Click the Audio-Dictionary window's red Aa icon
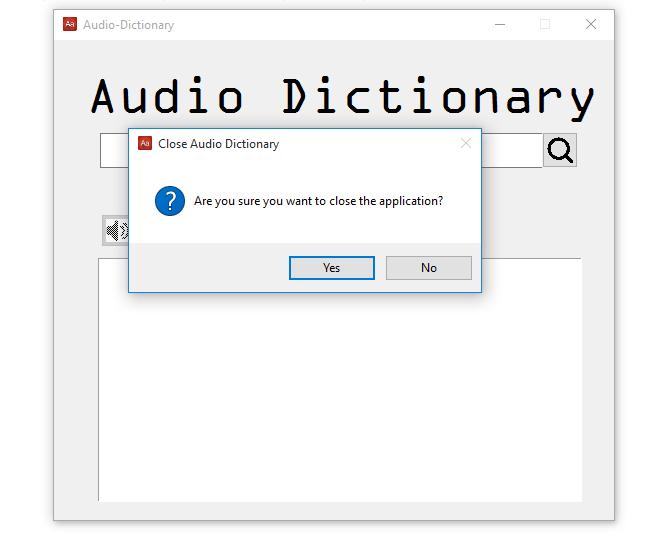Image resolution: width=672 pixels, height=539 pixels. (x=70, y=24)
